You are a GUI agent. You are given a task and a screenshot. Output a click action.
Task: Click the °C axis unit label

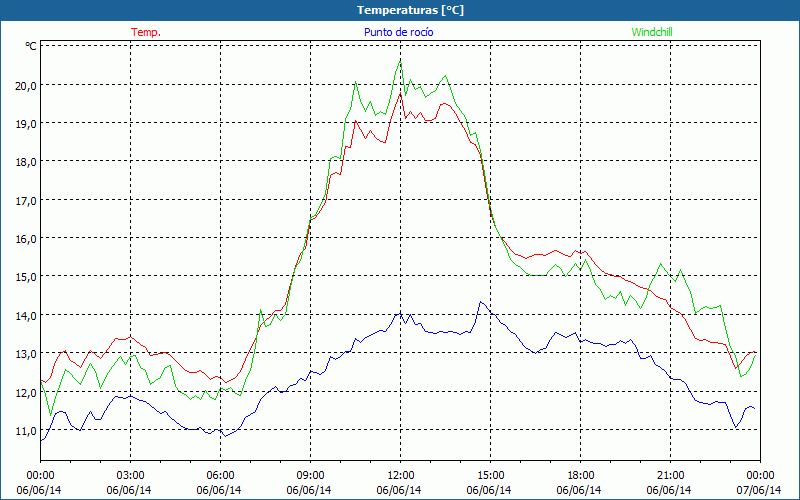pyautogui.click(x=31, y=46)
